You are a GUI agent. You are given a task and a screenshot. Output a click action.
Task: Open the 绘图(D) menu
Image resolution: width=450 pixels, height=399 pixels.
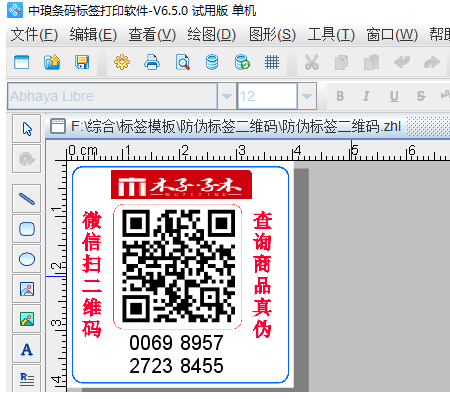tap(211, 35)
